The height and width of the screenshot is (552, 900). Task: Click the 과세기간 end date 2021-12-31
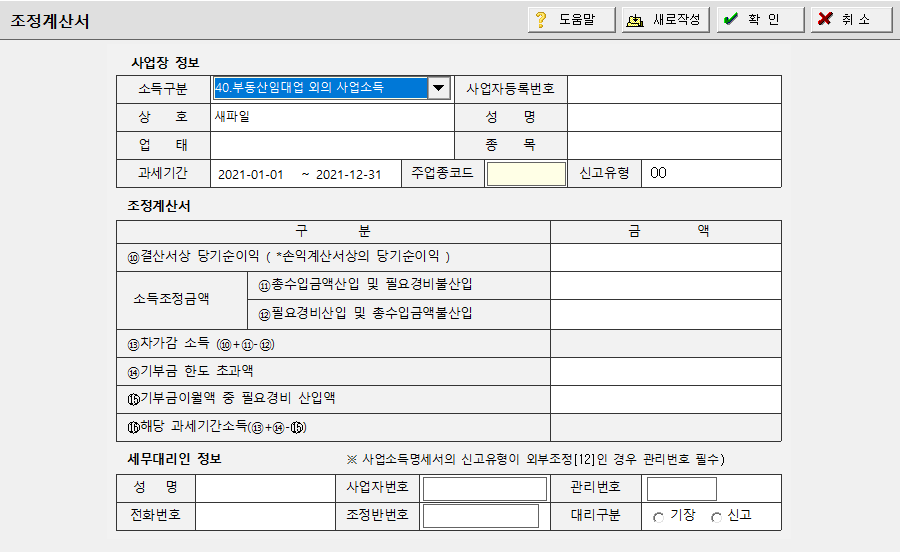(x=348, y=174)
